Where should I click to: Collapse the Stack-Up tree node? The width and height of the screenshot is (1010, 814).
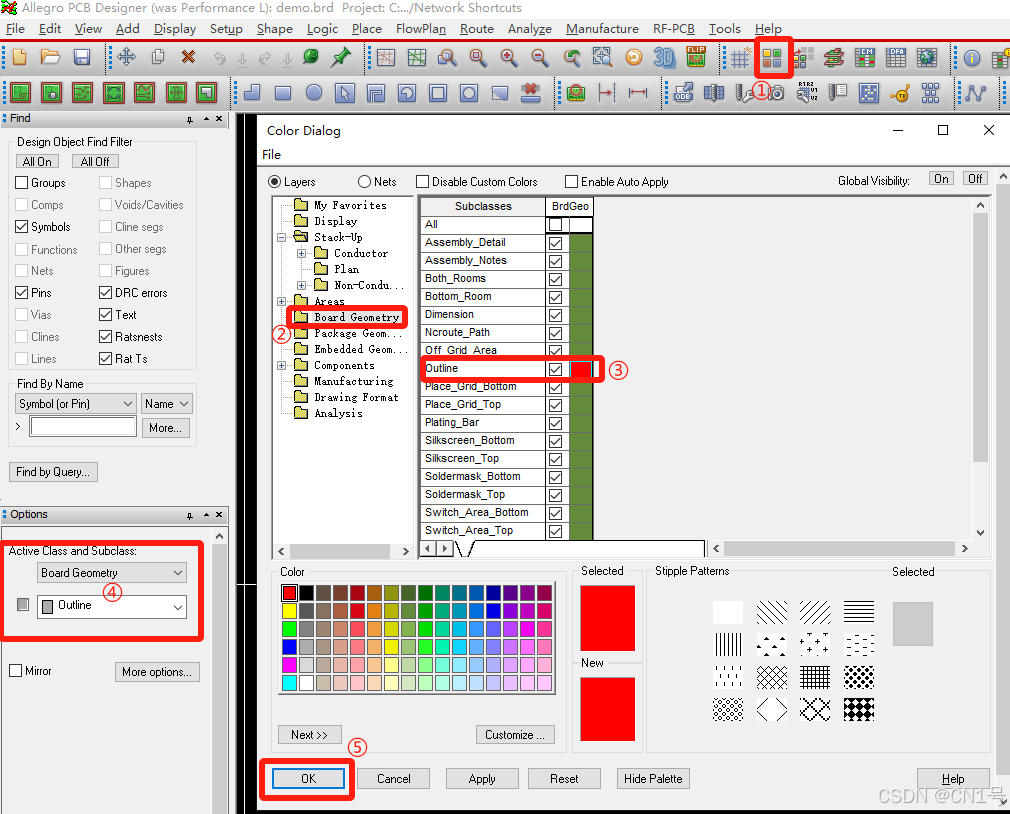[x=281, y=238]
